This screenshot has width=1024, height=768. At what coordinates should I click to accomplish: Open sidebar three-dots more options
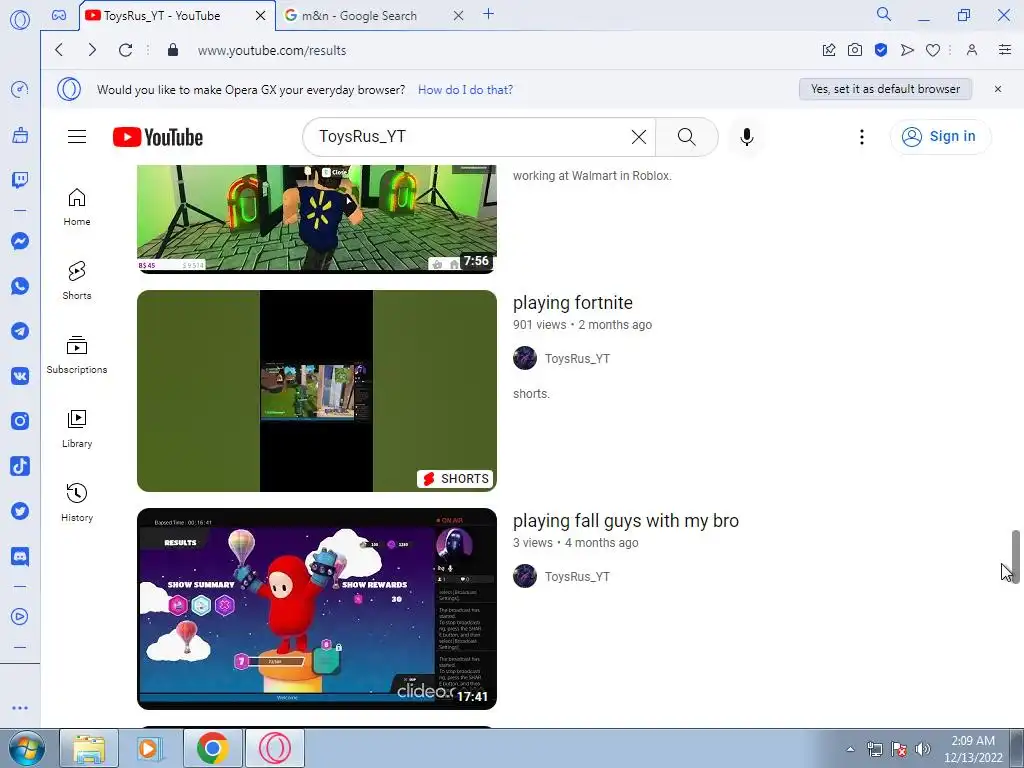[20, 708]
